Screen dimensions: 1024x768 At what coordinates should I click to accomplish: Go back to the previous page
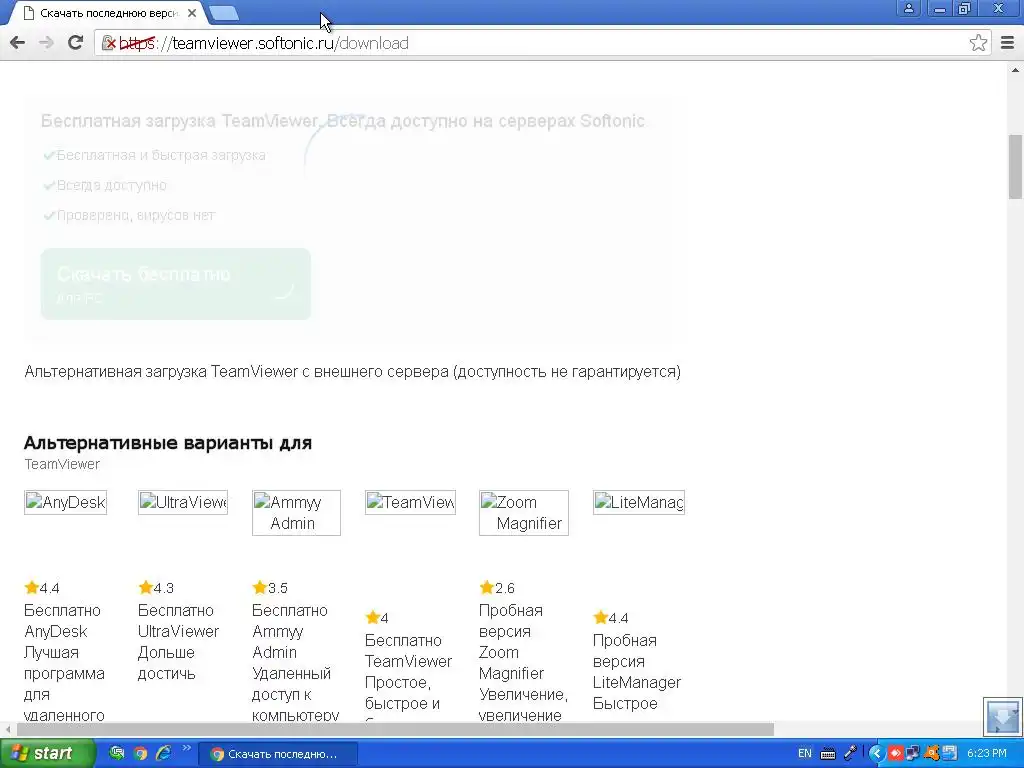tap(18, 43)
